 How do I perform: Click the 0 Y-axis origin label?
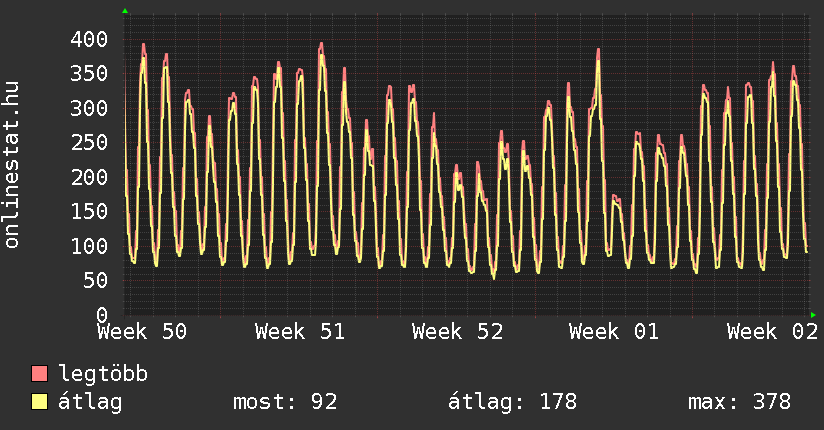tap(101, 314)
